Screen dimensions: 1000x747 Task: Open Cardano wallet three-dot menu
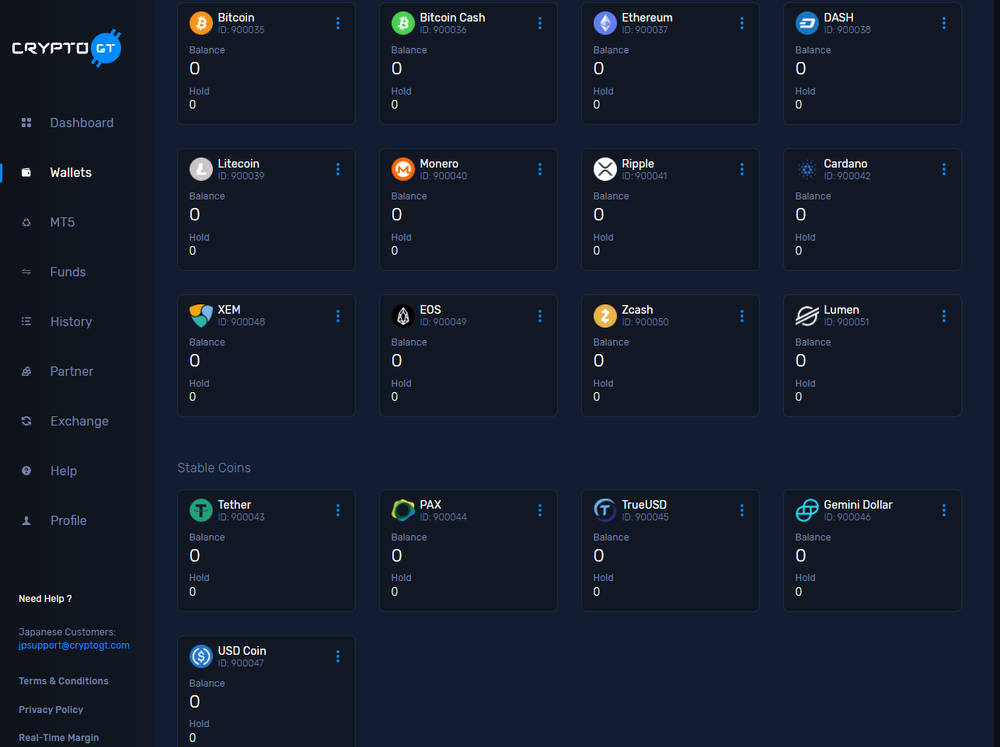tap(944, 169)
